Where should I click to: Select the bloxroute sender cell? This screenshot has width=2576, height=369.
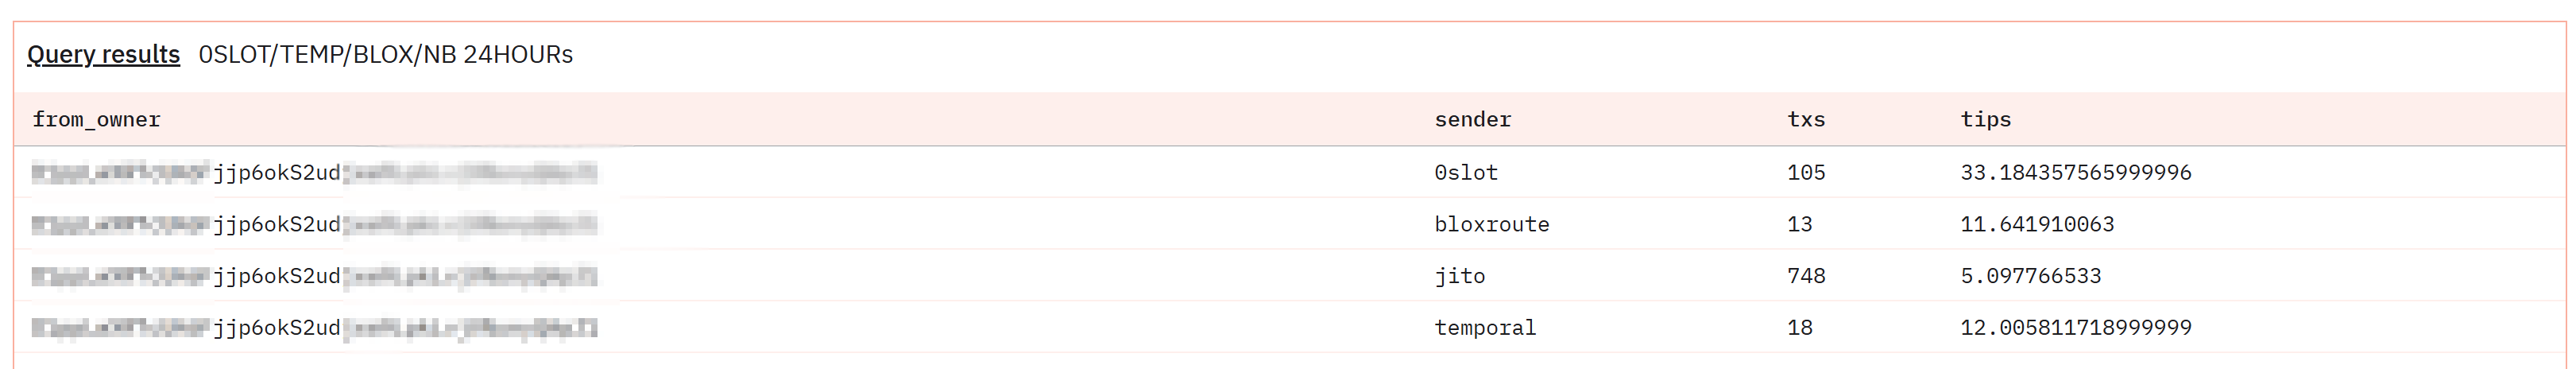[x=1491, y=225]
